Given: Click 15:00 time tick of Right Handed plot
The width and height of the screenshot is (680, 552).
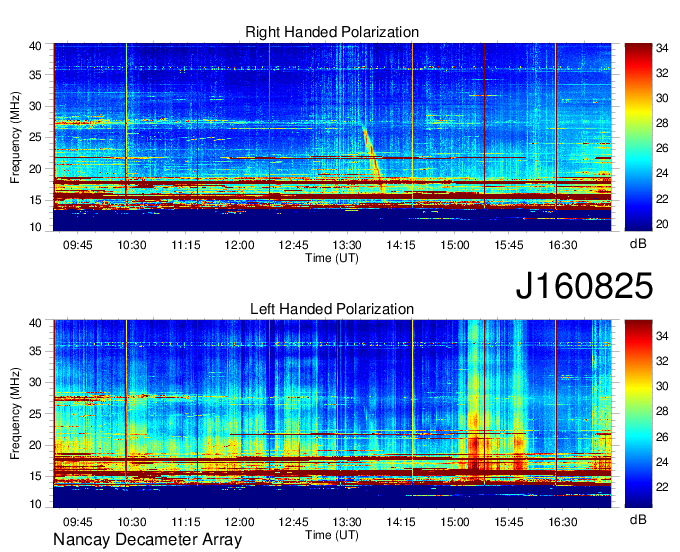Looking at the screenshot, I should tap(455, 245).
